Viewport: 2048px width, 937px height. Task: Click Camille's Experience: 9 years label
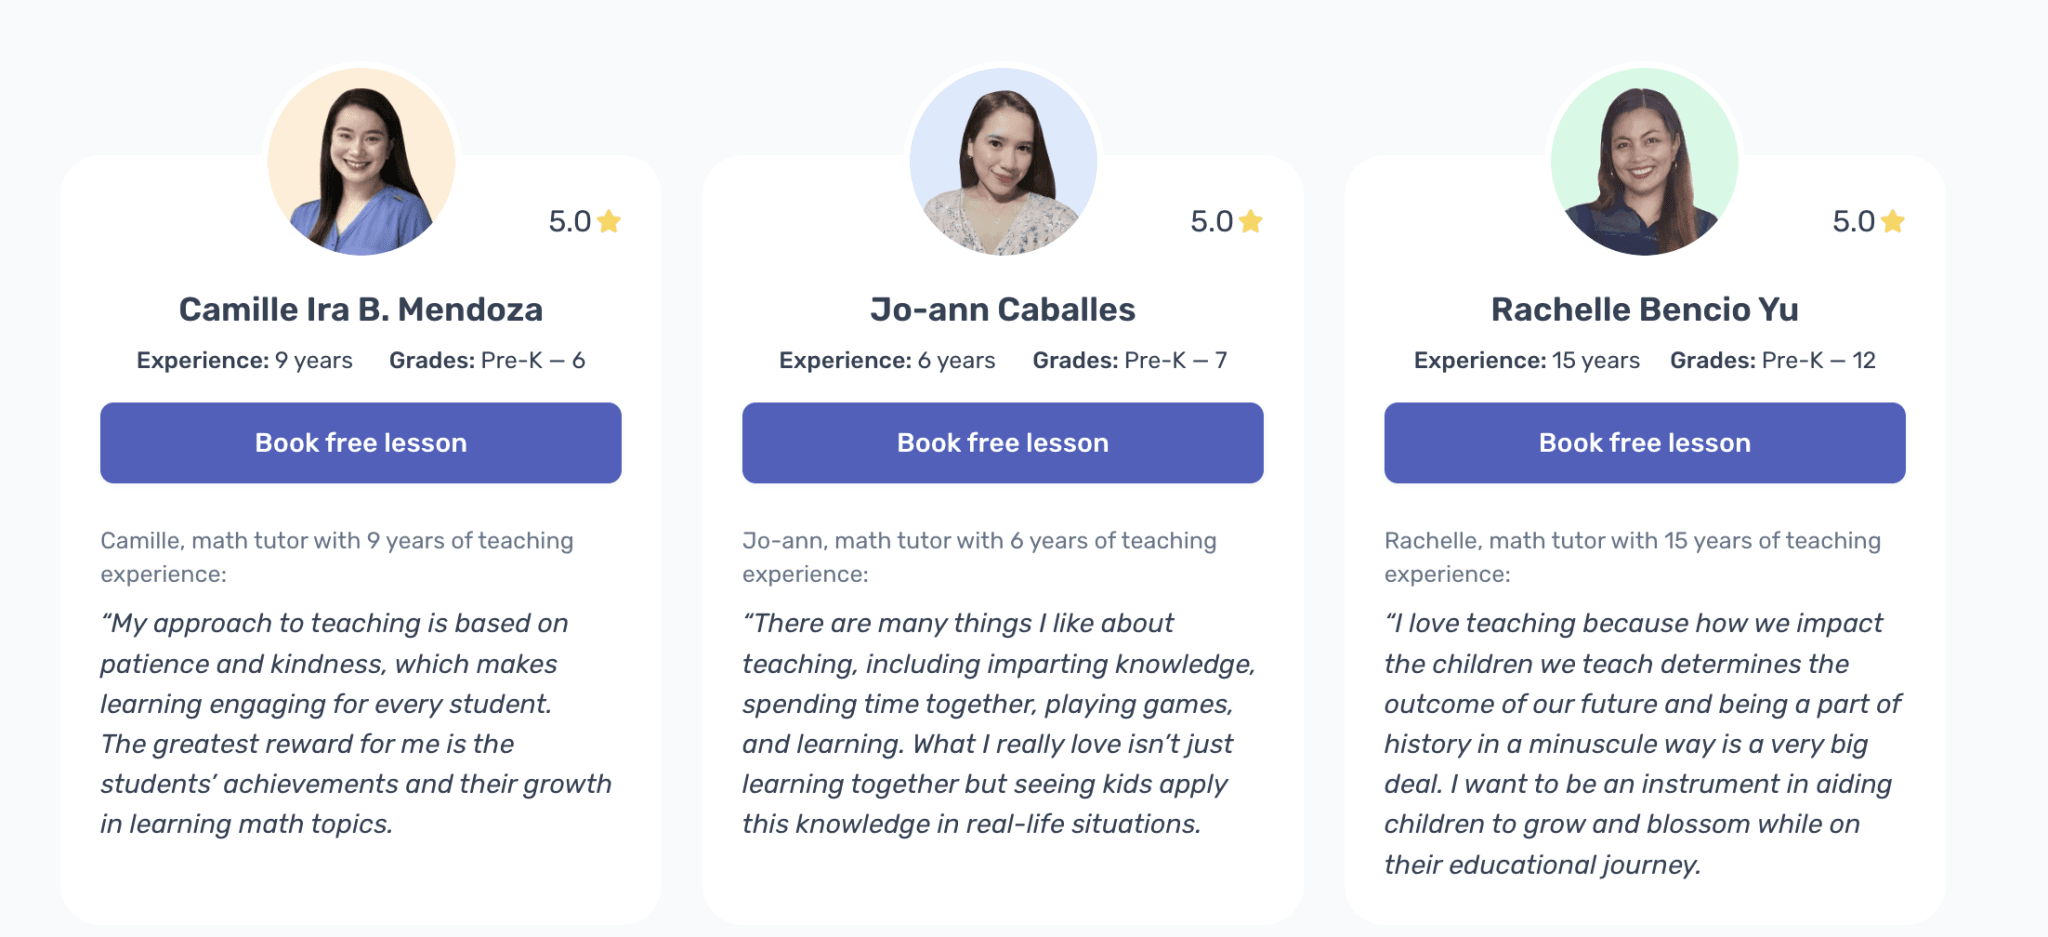tap(243, 360)
